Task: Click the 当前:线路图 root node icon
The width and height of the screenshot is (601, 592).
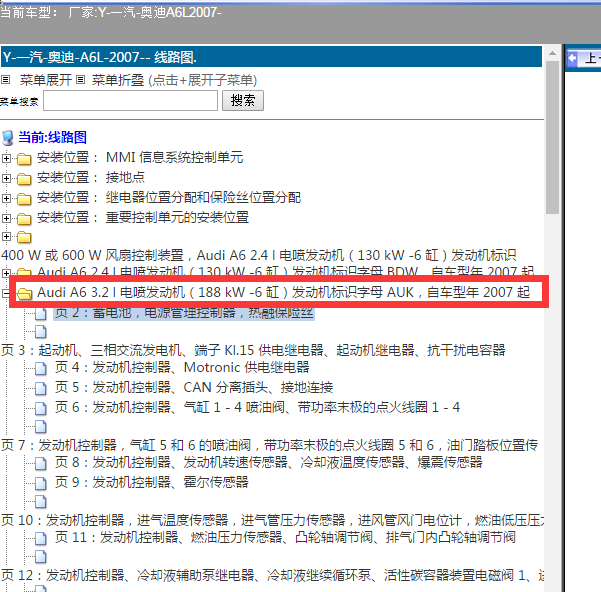Action: pyautogui.click(x=7, y=138)
